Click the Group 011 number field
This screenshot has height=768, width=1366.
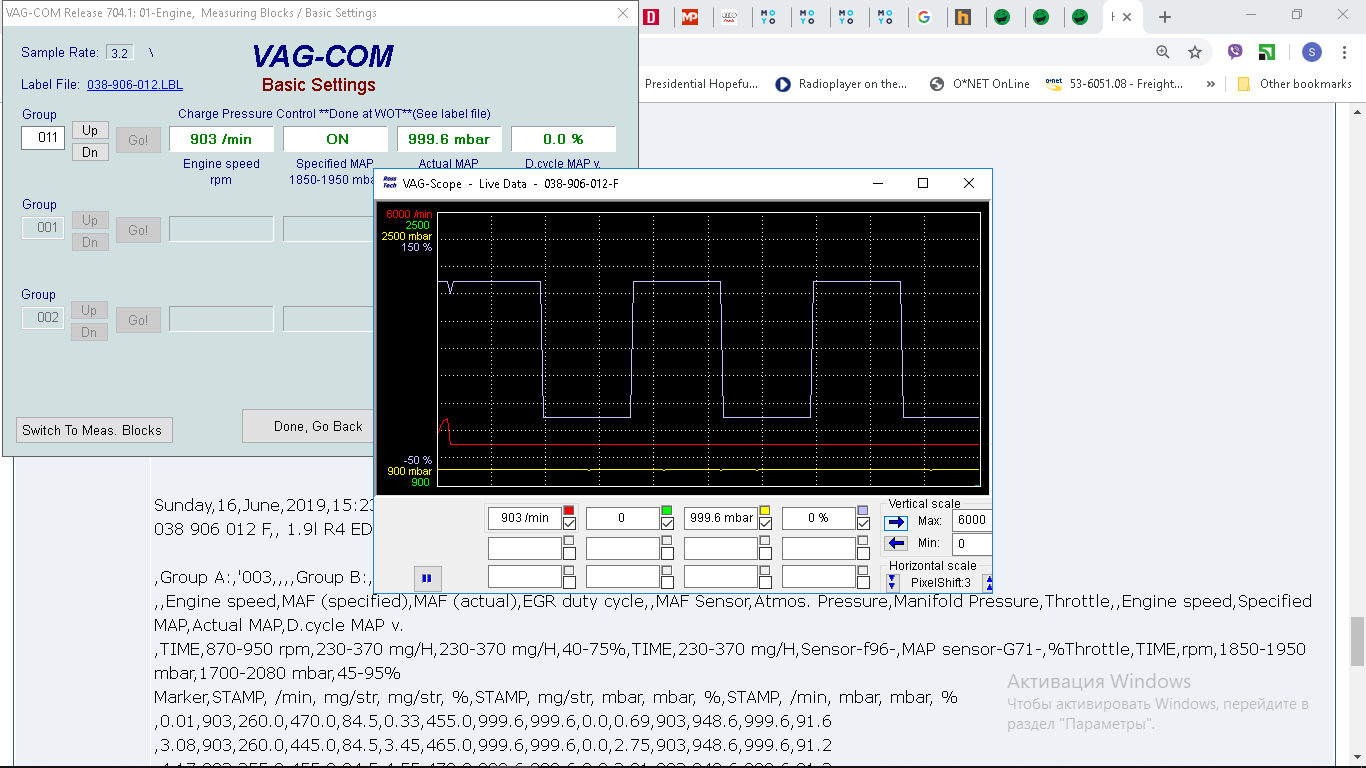tap(43, 138)
